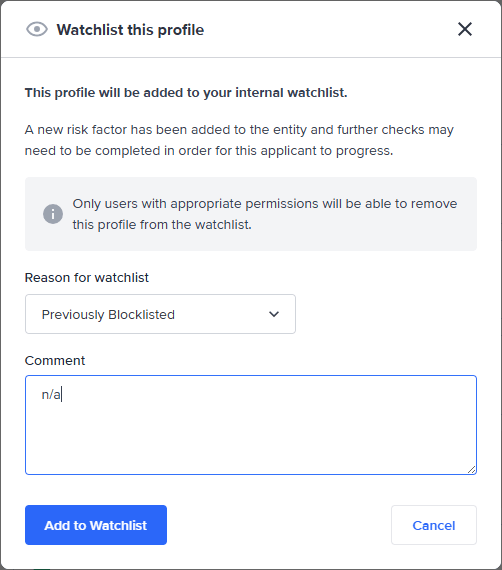502x570 pixels.
Task: Click the bold internal watchlist statement
Action: [186, 93]
